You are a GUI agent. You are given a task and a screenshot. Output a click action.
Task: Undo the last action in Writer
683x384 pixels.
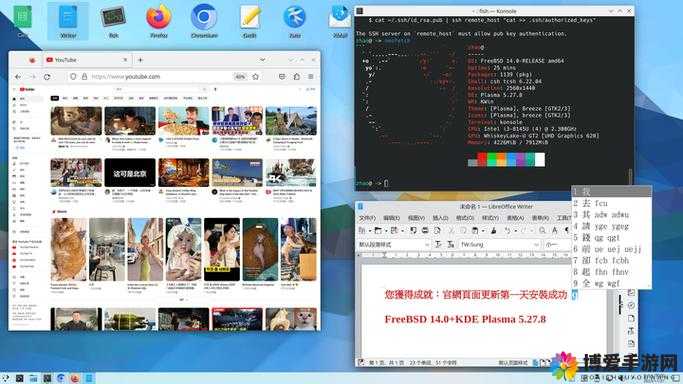[507, 230]
